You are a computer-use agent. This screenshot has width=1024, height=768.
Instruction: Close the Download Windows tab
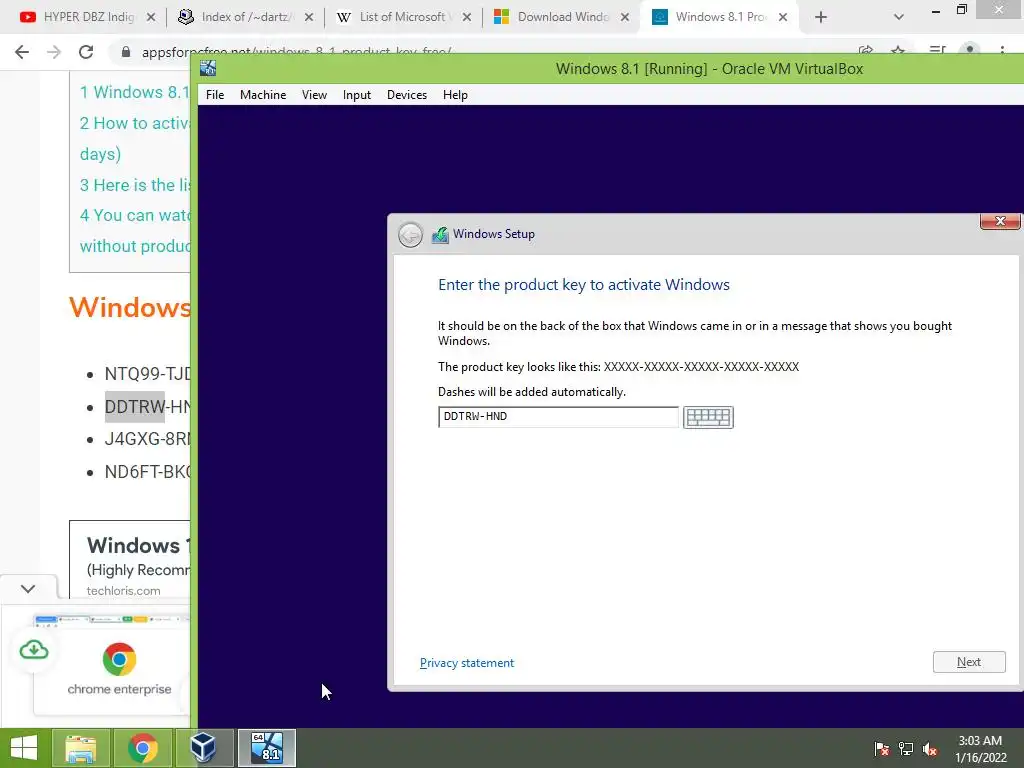click(625, 17)
